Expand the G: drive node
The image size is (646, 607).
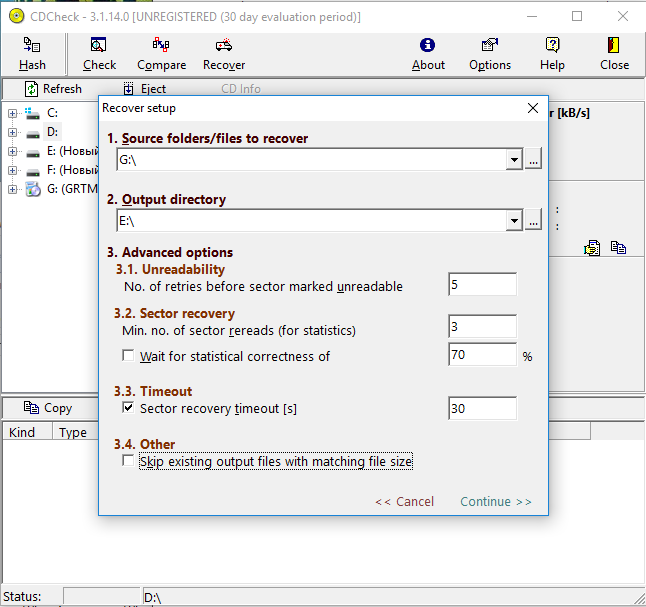tap(12, 189)
